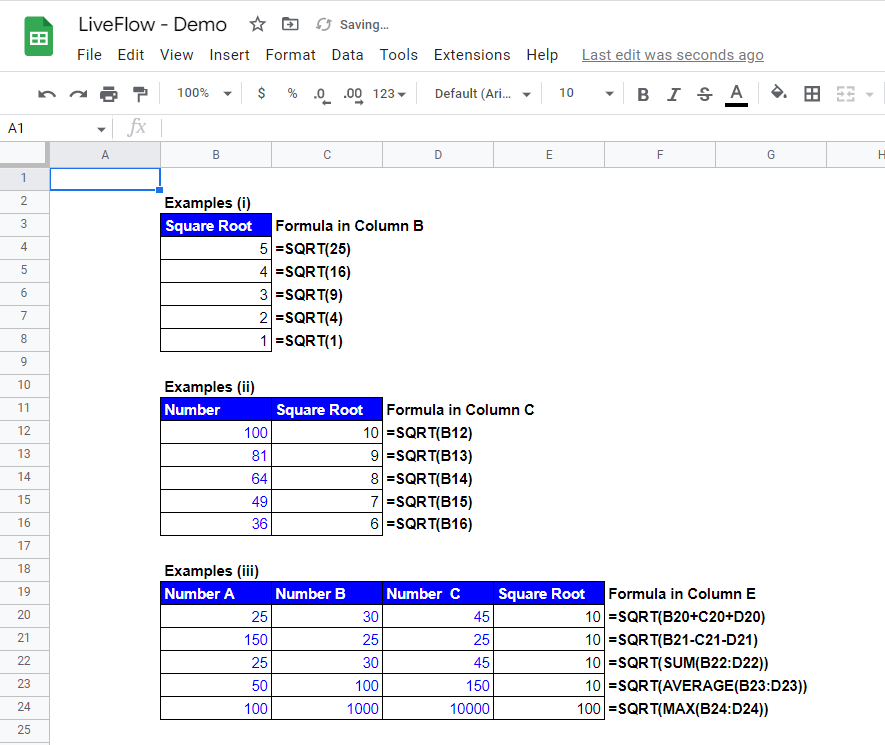This screenshot has width=885, height=745.
Task: Open the Extensions menu
Action: 472,55
